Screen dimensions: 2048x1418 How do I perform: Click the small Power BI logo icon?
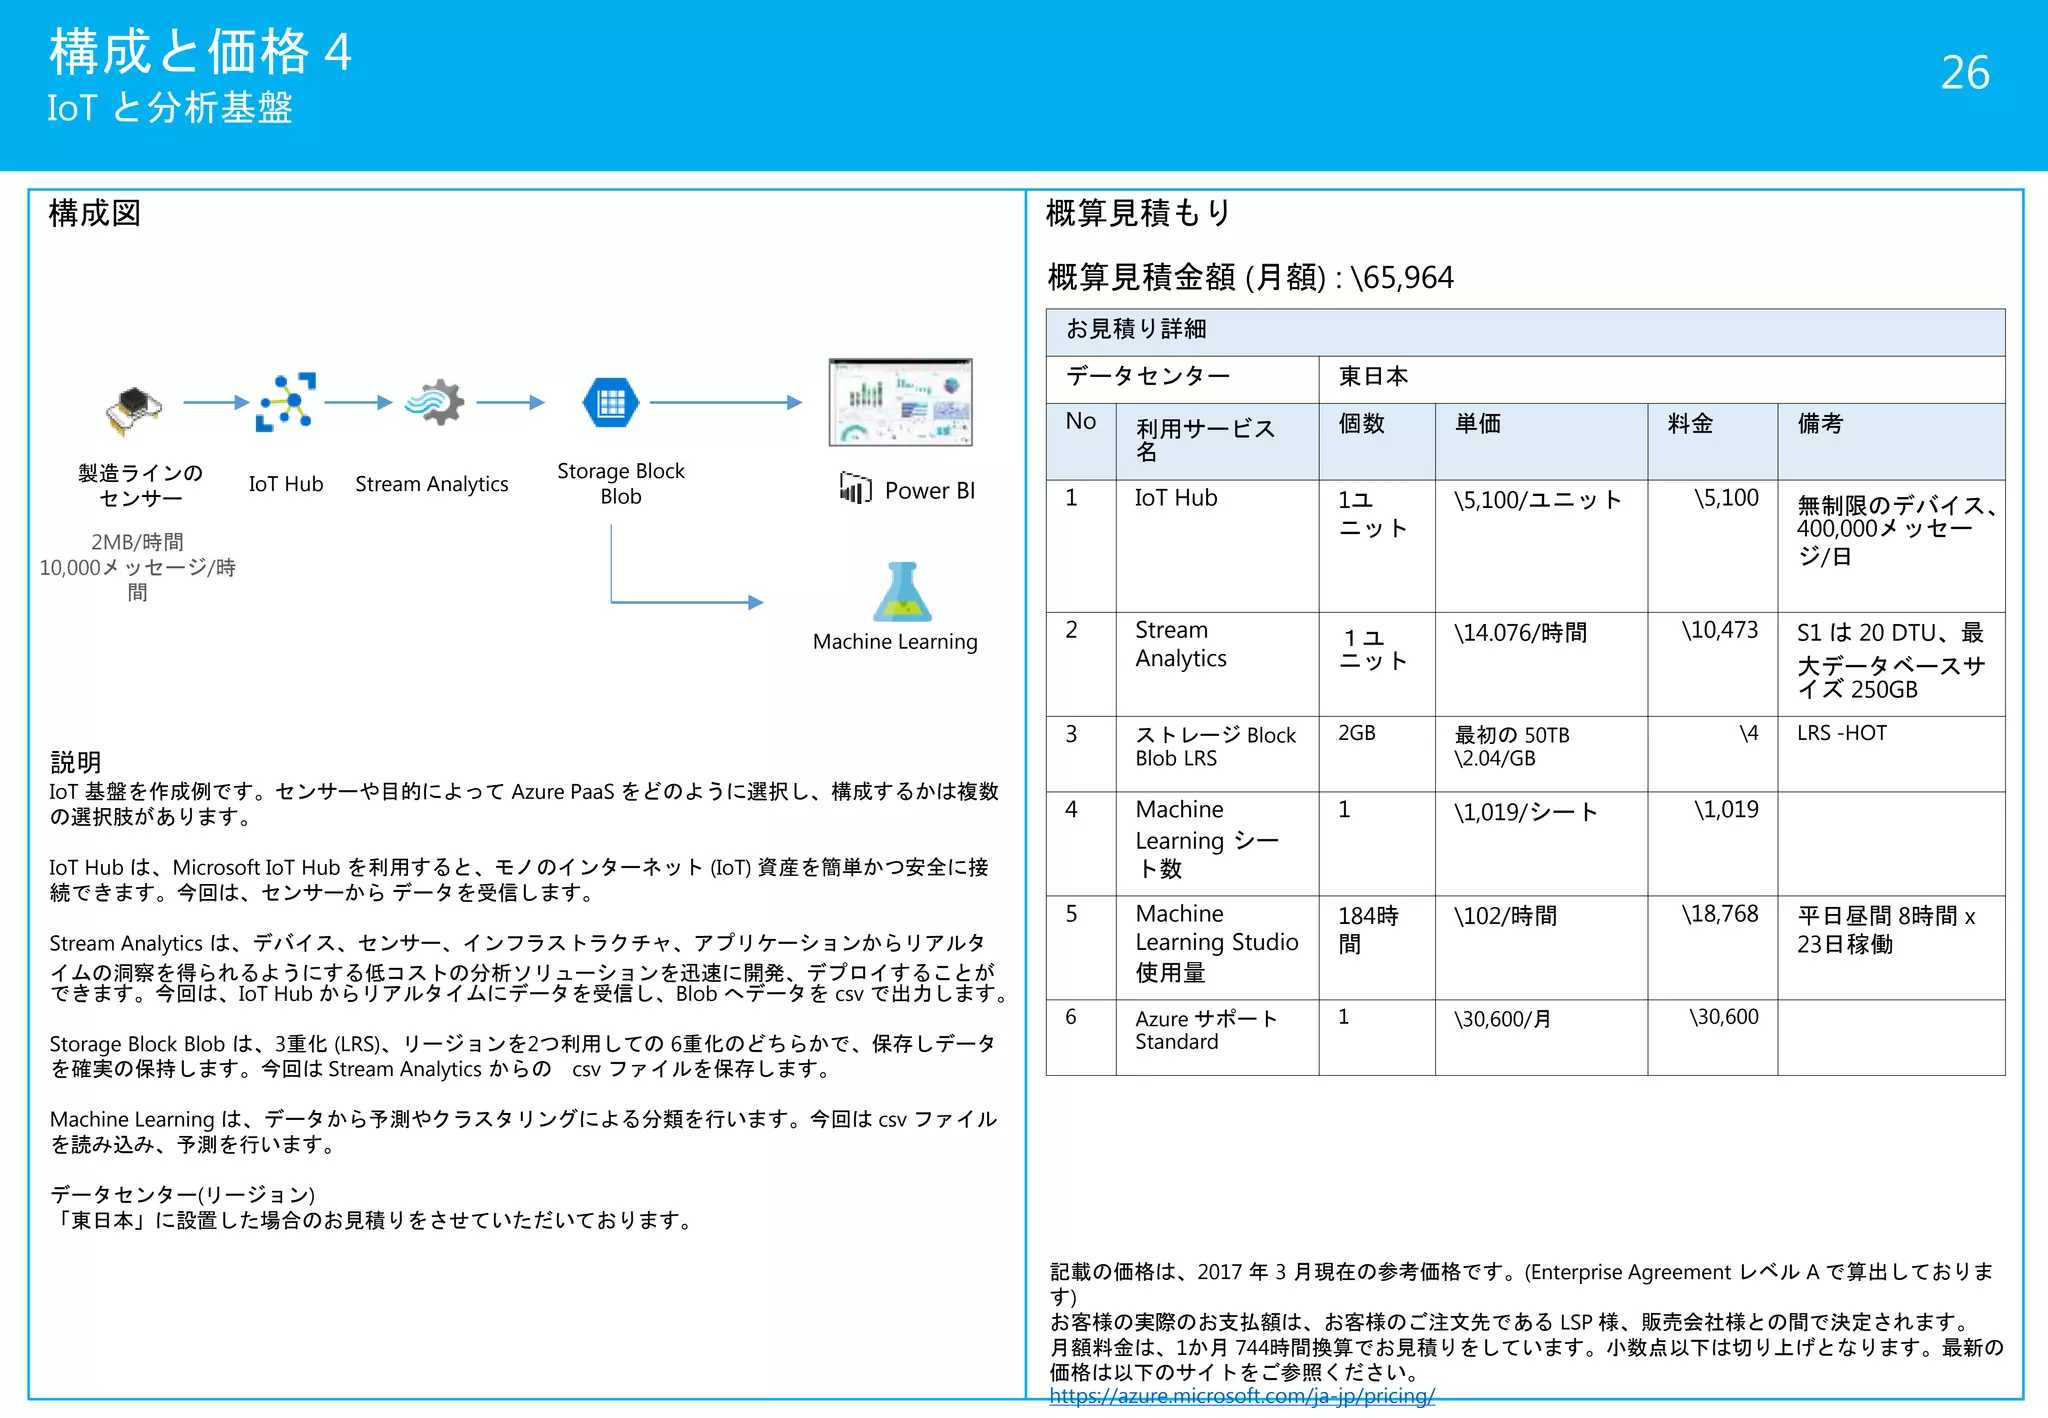click(x=856, y=488)
